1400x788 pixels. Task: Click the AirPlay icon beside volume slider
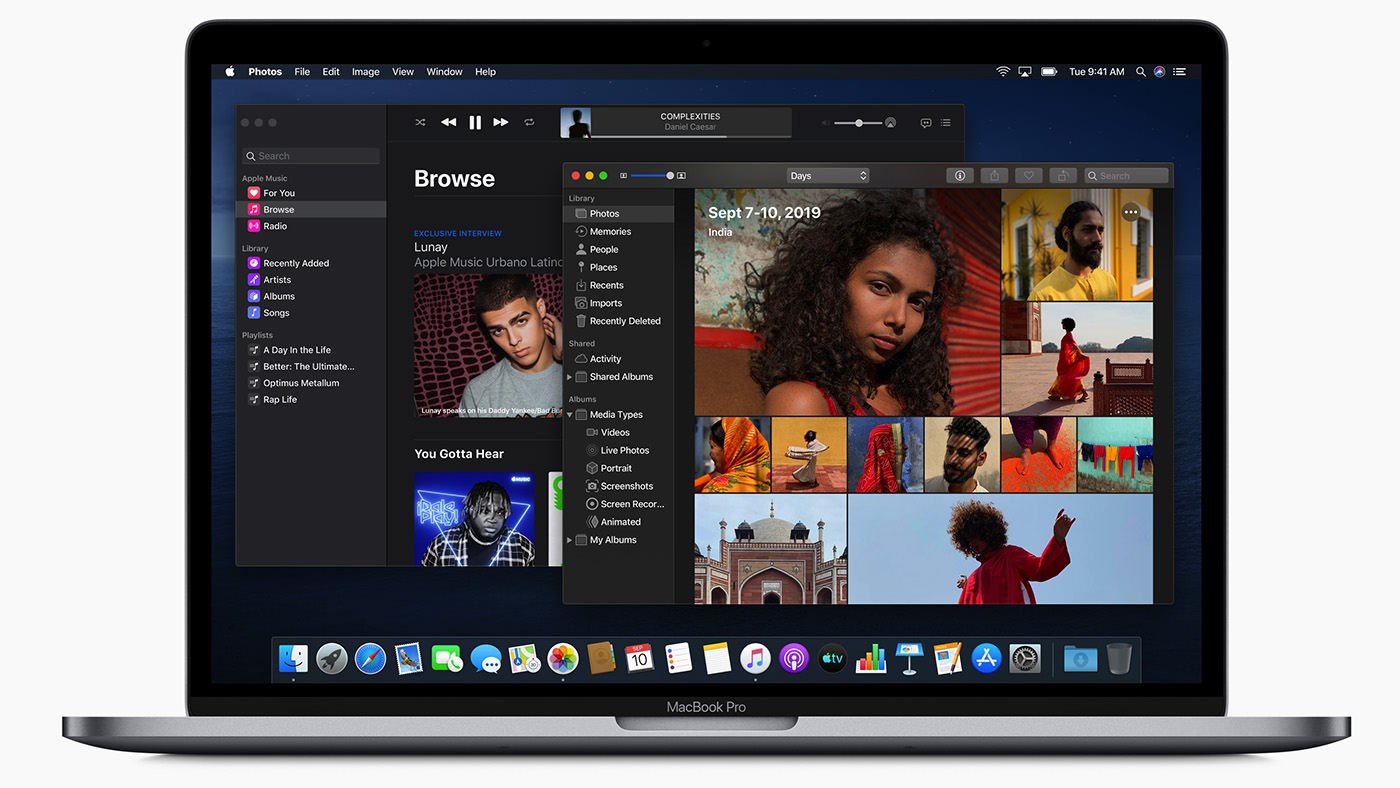(890, 123)
